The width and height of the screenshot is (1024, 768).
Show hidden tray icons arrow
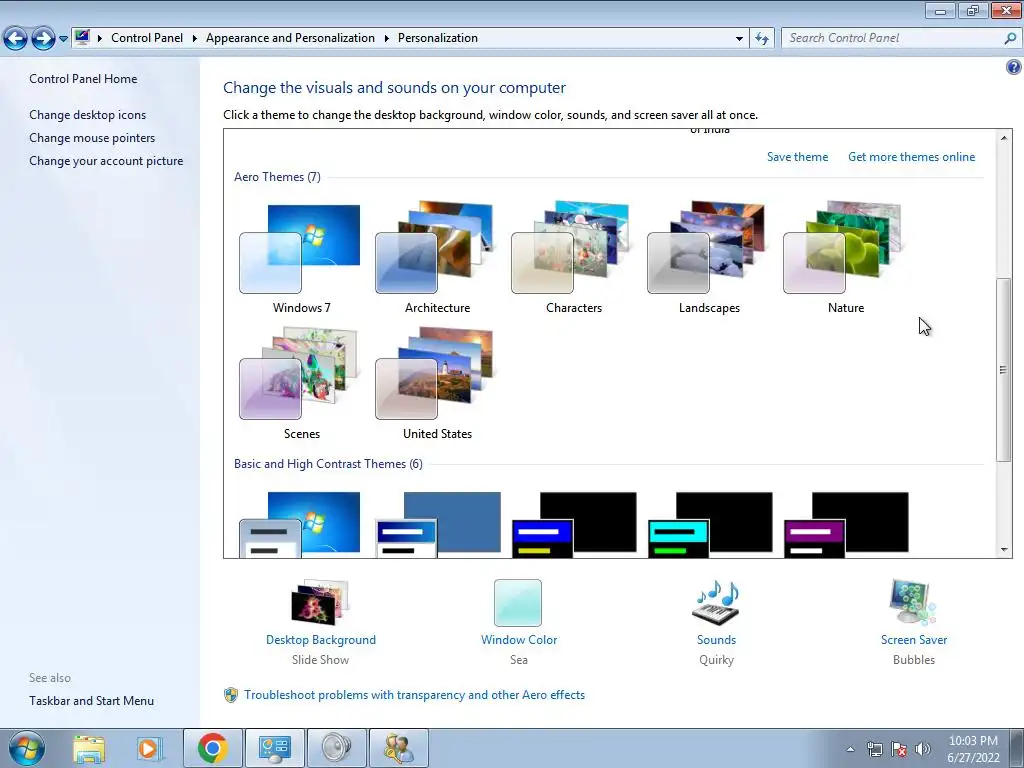[x=850, y=749]
